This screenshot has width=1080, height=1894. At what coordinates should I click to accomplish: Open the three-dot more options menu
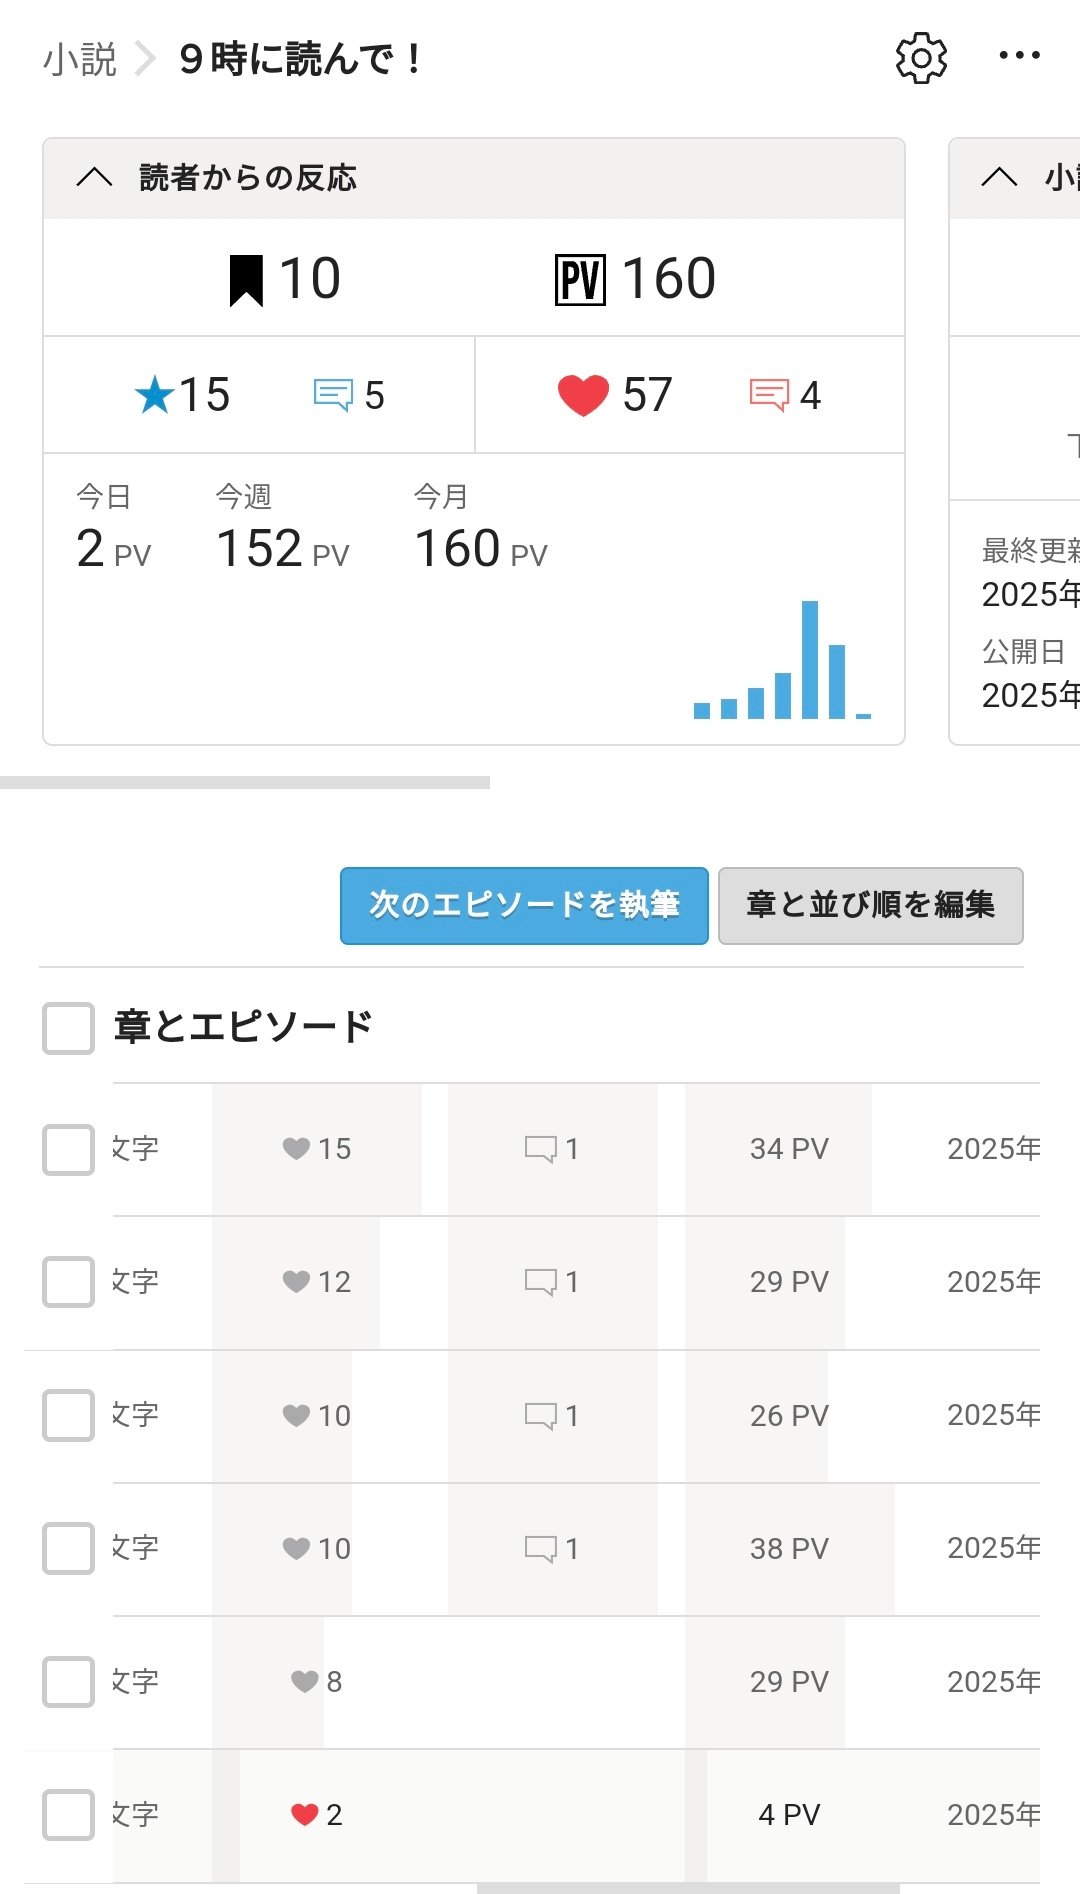[x=1019, y=56]
